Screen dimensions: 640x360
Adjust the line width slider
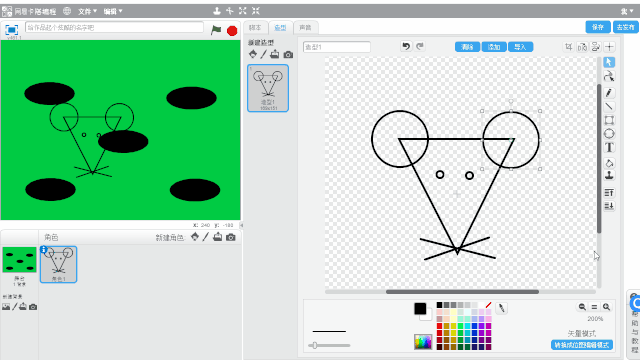point(314,345)
